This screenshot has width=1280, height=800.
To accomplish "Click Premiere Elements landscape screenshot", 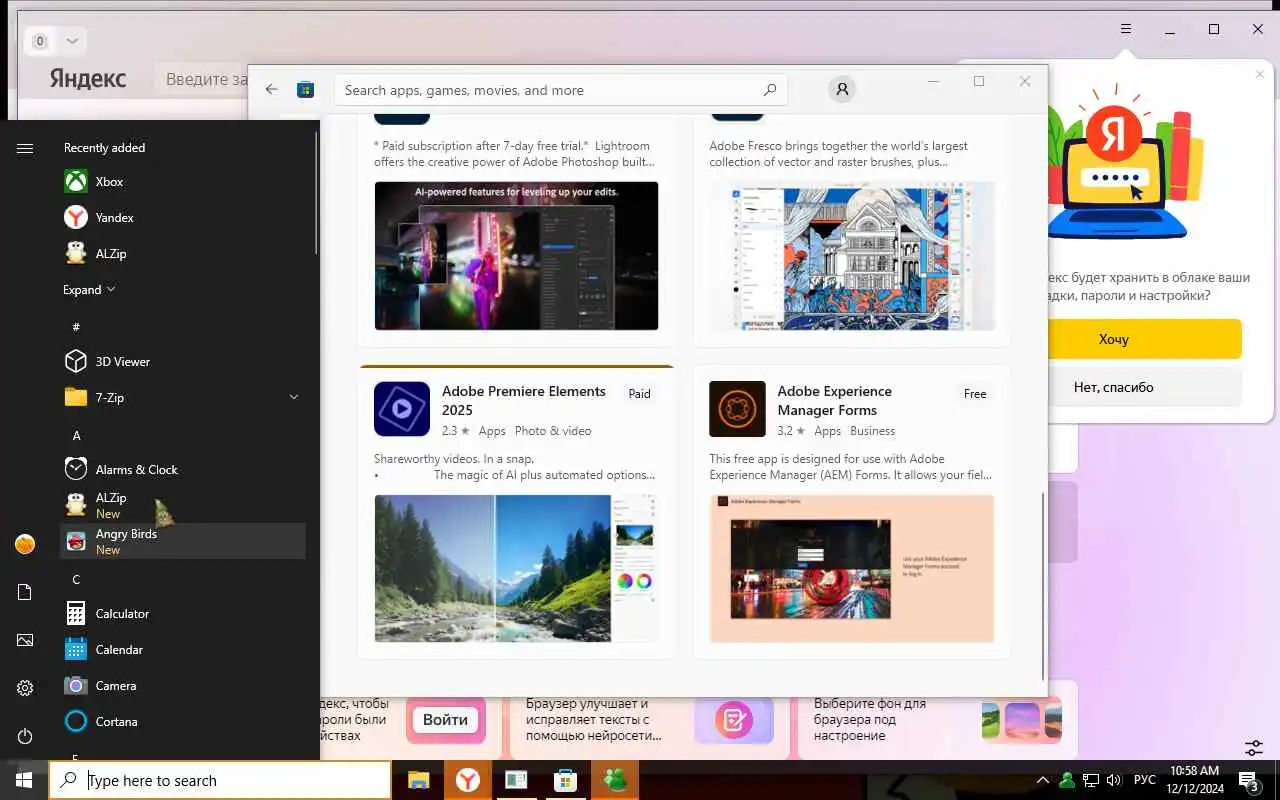I will pos(516,569).
